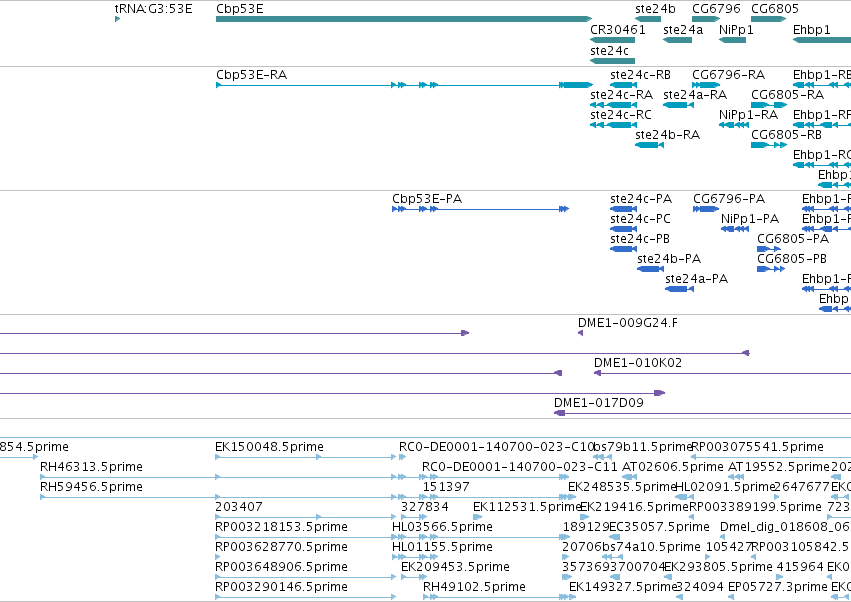Select the RH46313.5prime EST label

pos(91,467)
